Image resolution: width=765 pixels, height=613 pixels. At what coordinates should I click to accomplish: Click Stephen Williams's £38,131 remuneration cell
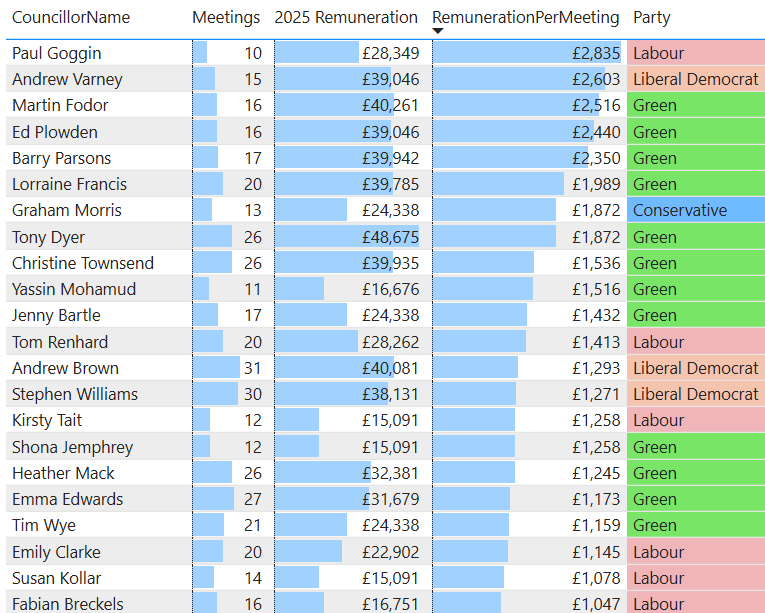tap(391, 394)
